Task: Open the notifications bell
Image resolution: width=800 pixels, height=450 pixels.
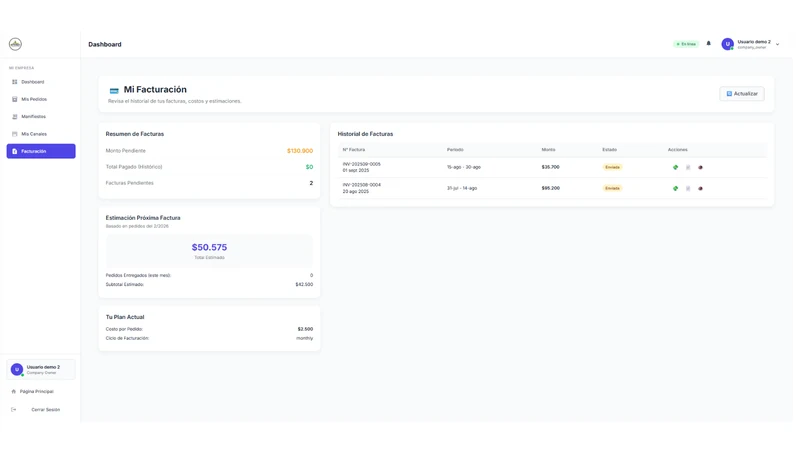Action: pos(708,43)
